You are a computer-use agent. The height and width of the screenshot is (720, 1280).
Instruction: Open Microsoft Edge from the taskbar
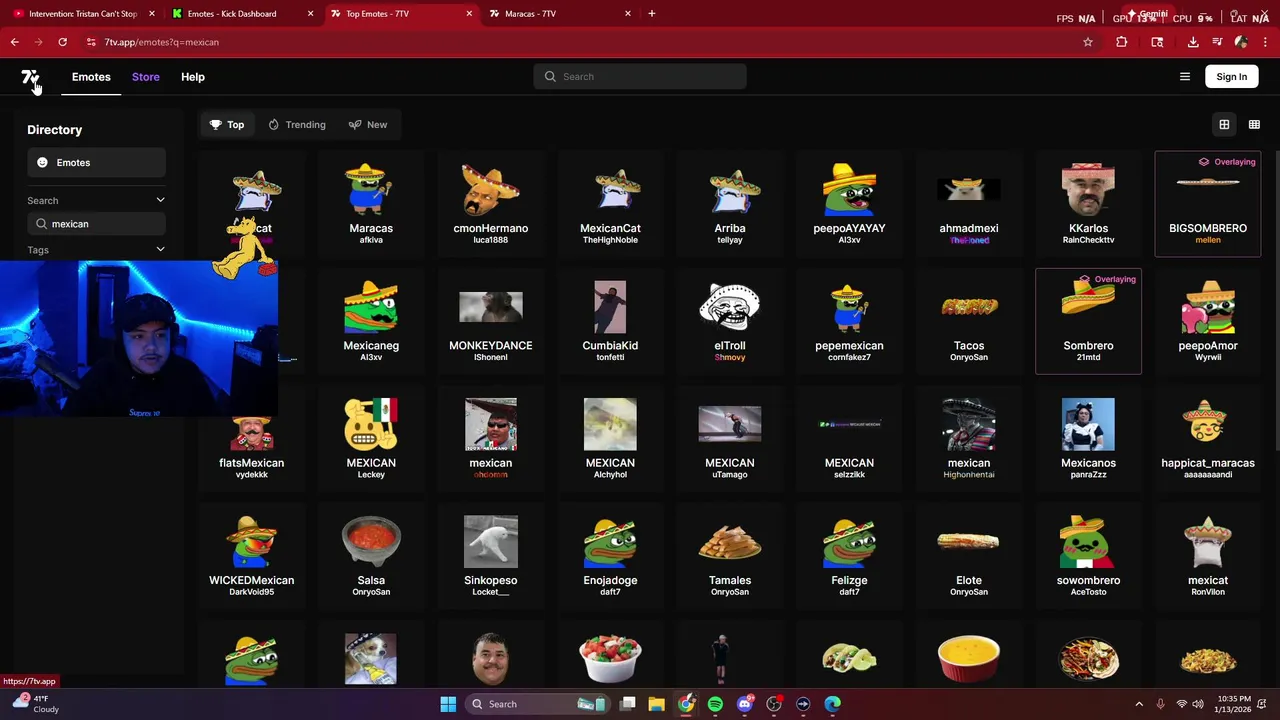click(x=832, y=704)
